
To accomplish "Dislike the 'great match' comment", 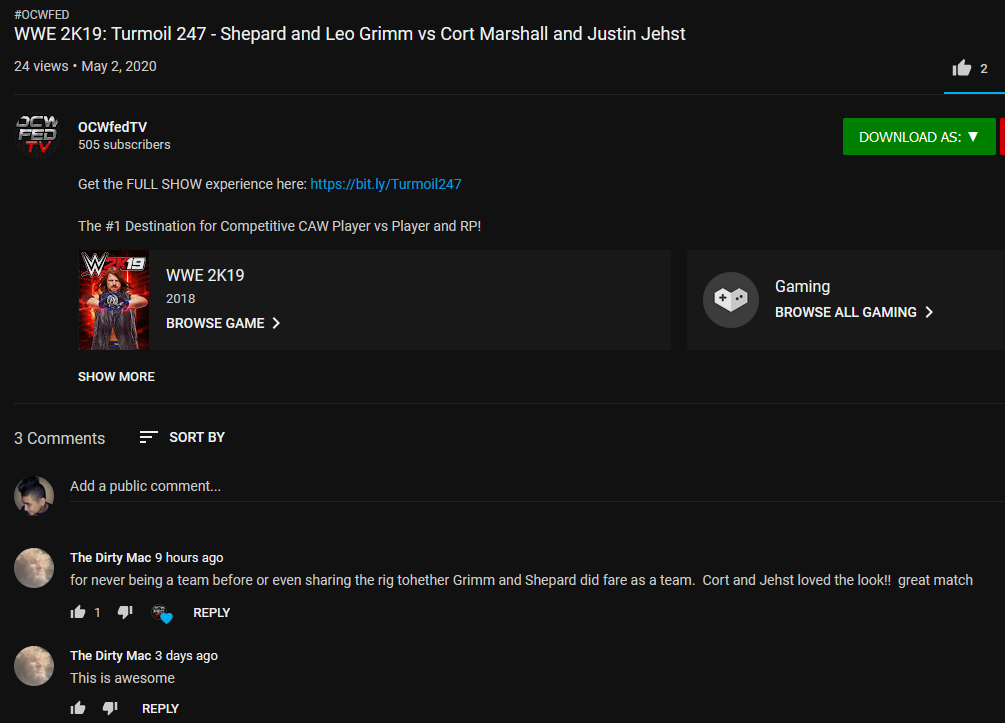I will click(x=125, y=612).
